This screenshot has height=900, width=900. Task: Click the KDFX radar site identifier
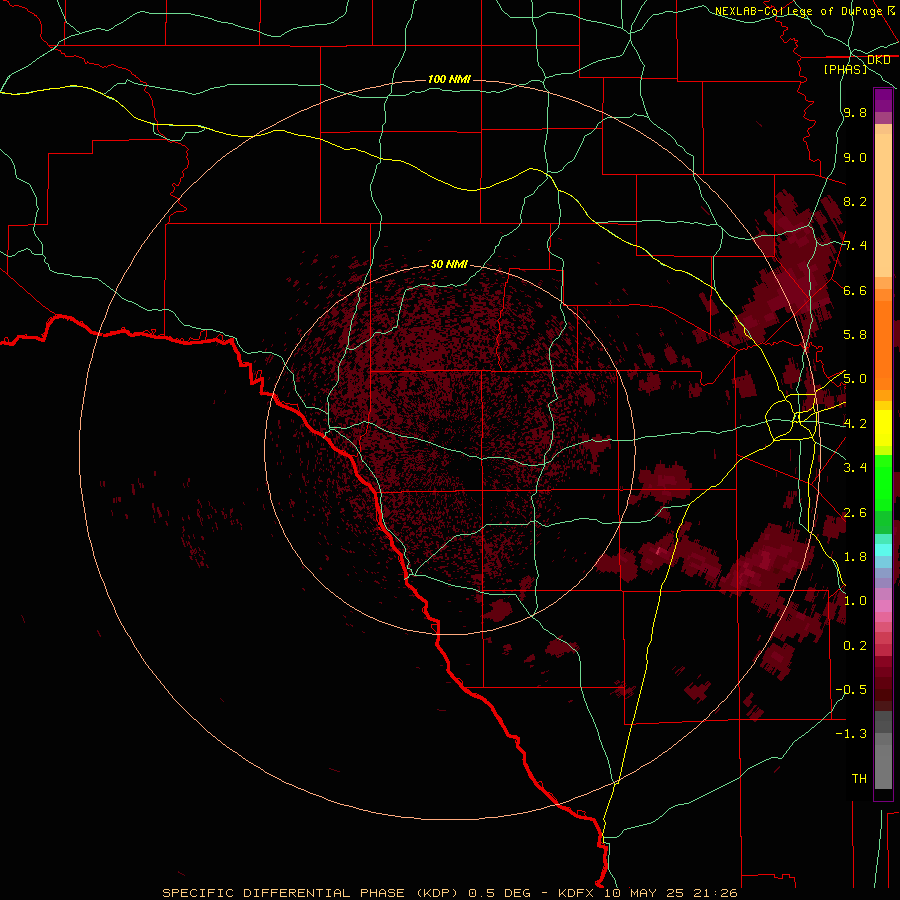point(576,893)
